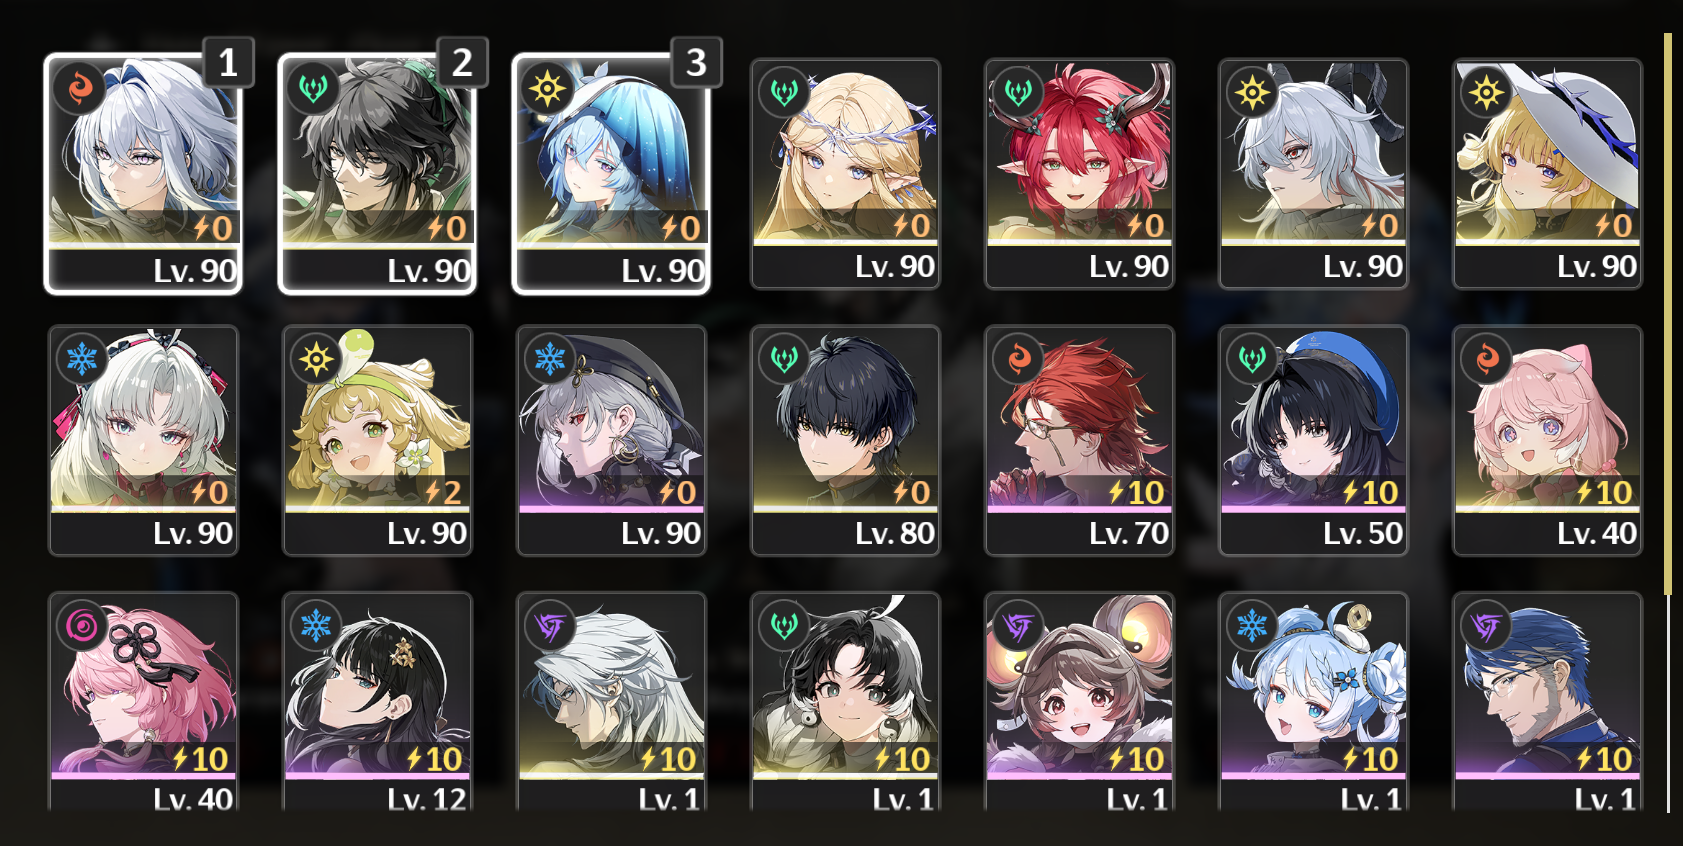This screenshot has width=1683, height=846.
Task: Choose the red-haired horned character
Action: 1079,173
